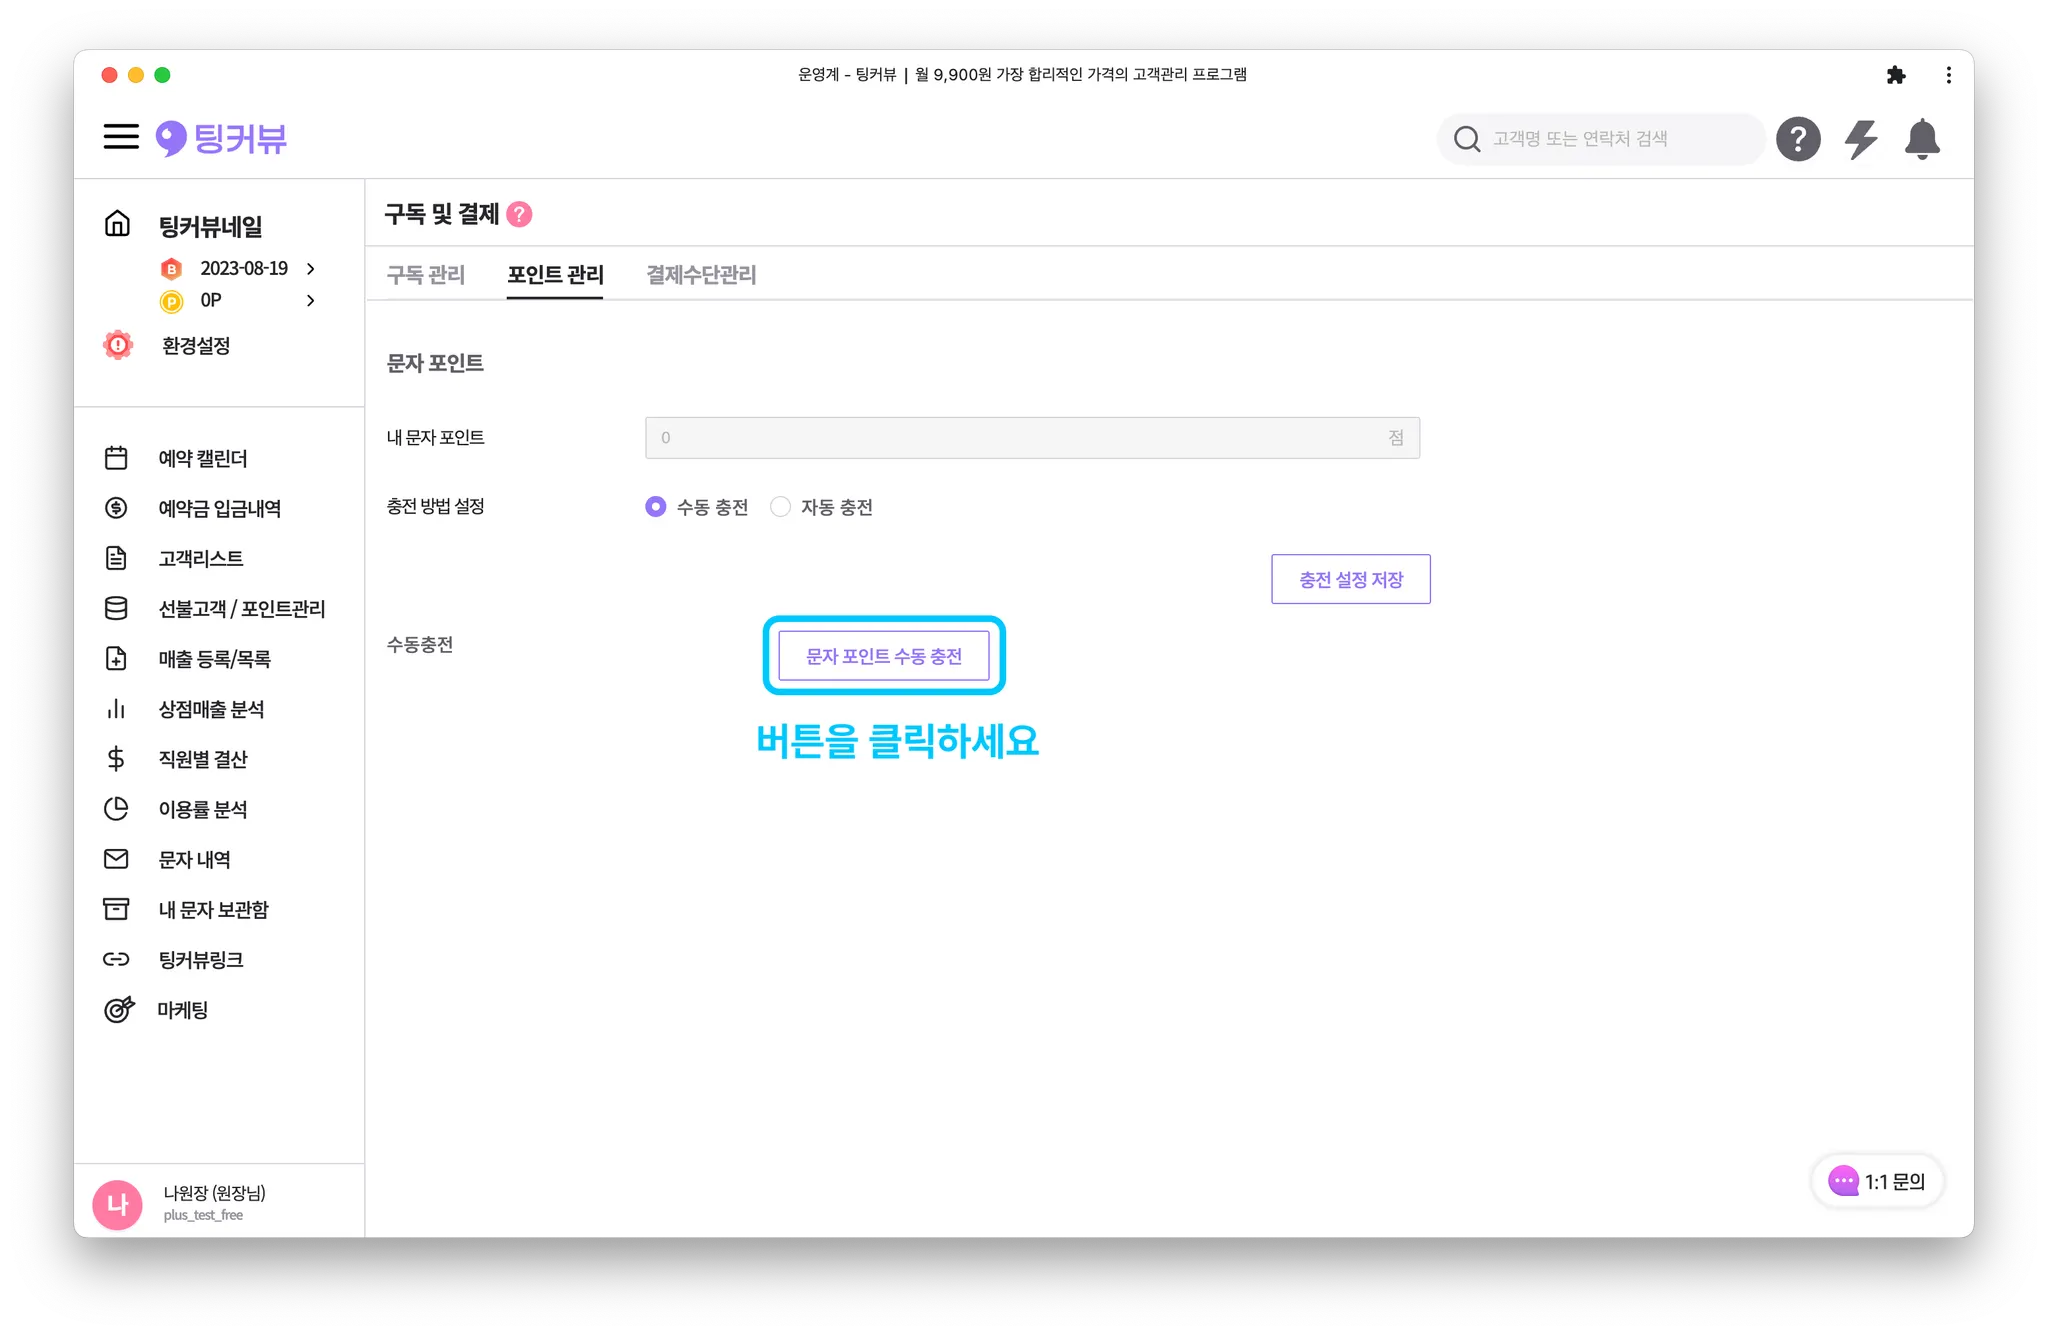2048x1335 pixels.
Task: Select the 자동 충전 radio button
Action: 780,507
